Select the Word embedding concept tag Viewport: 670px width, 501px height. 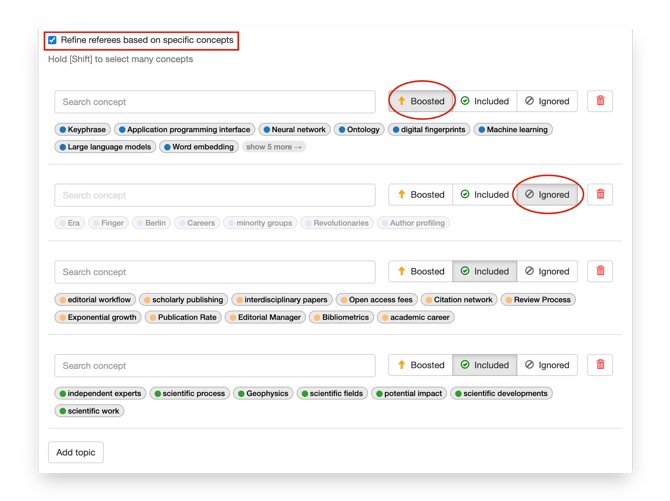pos(199,147)
